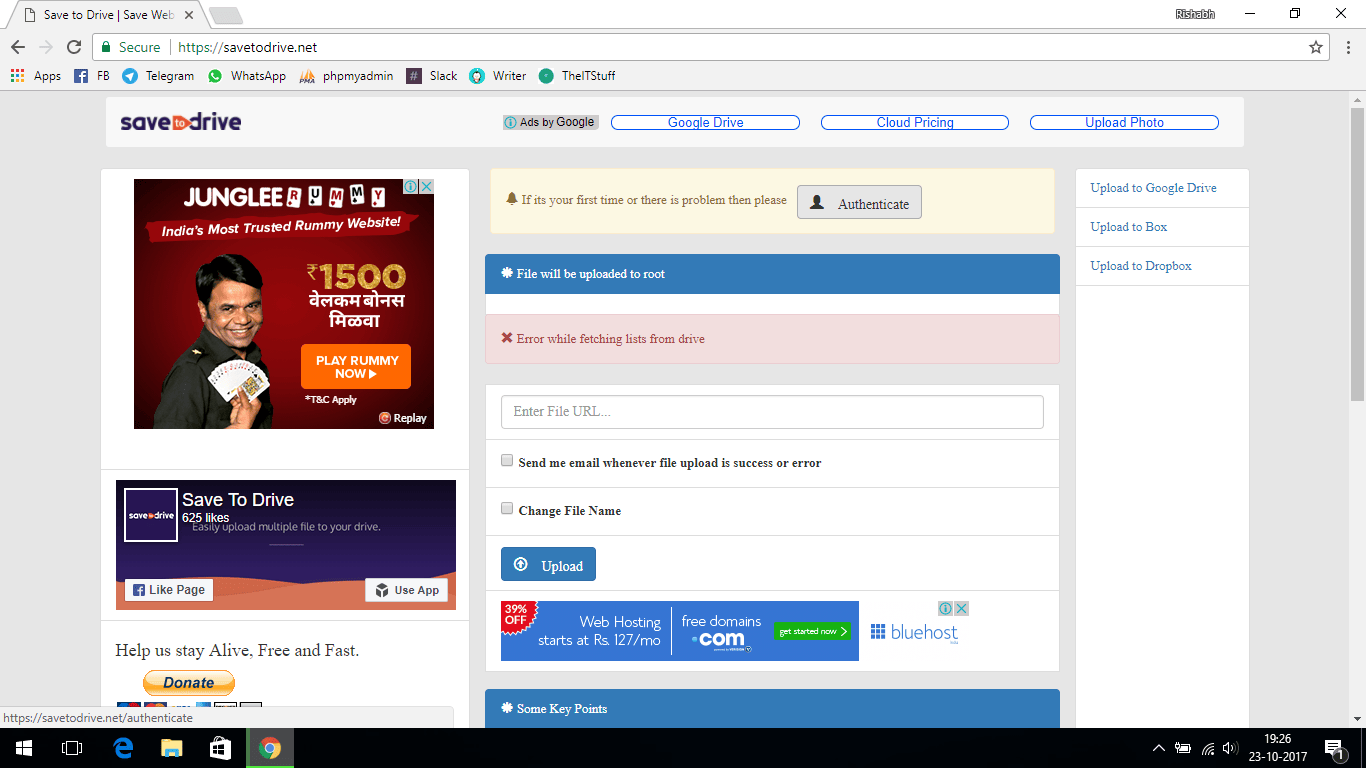Image resolution: width=1366 pixels, height=768 pixels.
Task: Open the Slack bookmark
Action: point(432,76)
